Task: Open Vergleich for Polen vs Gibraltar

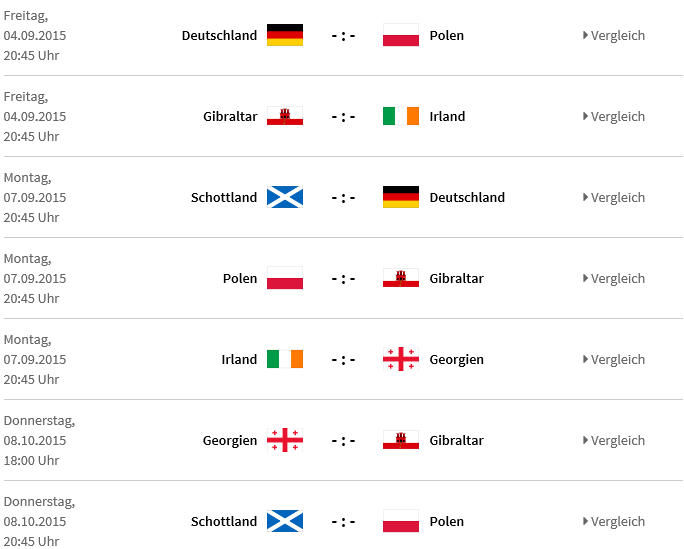Action: [x=614, y=278]
